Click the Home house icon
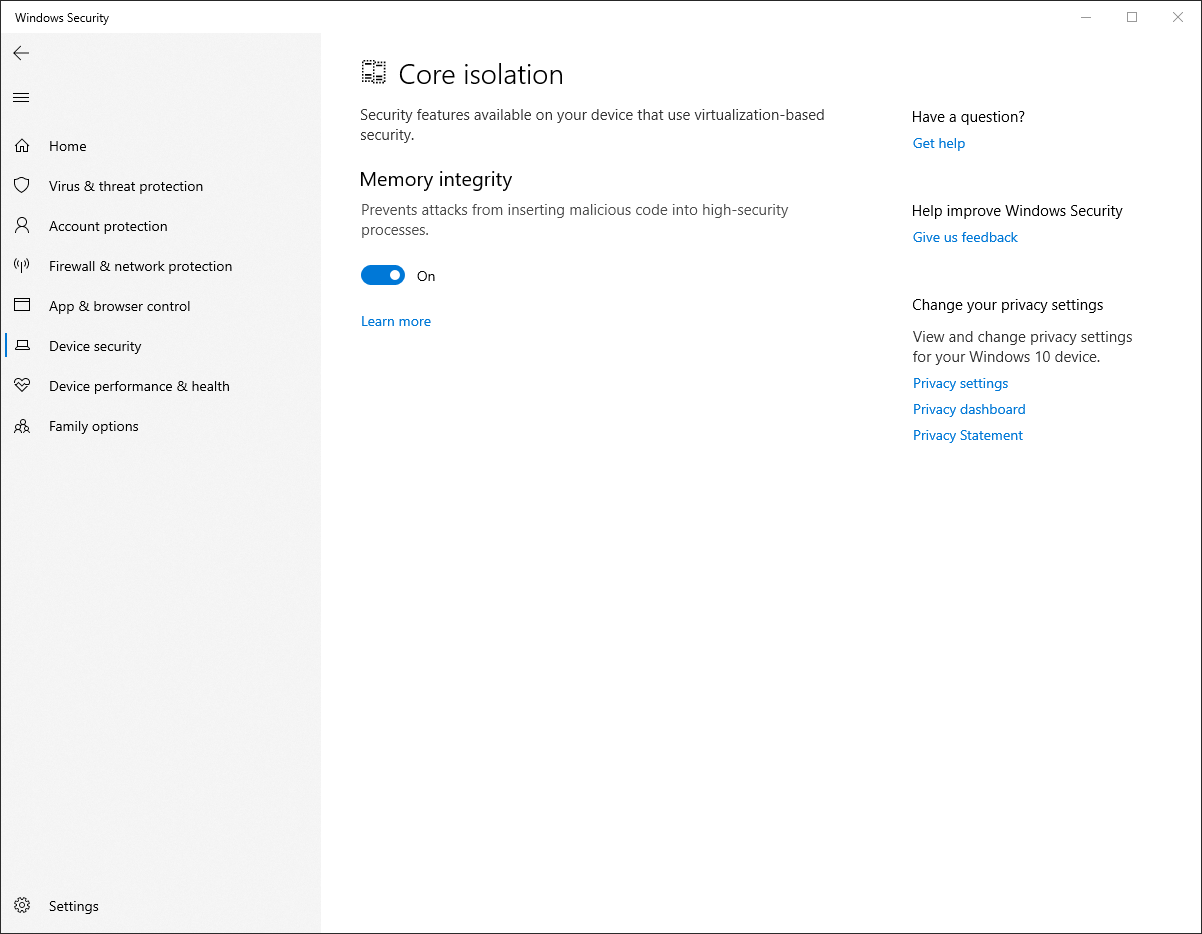 22,146
